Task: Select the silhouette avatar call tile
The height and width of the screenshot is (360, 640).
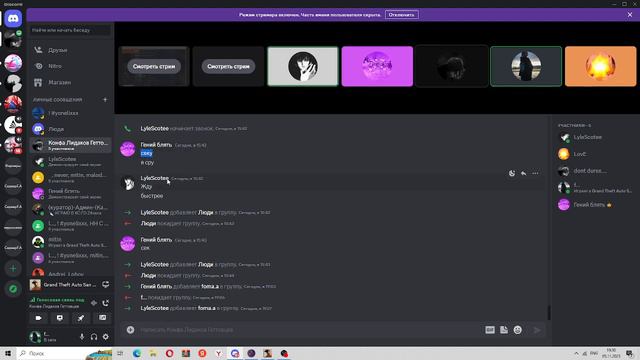Action: click(x=526, y=66)
